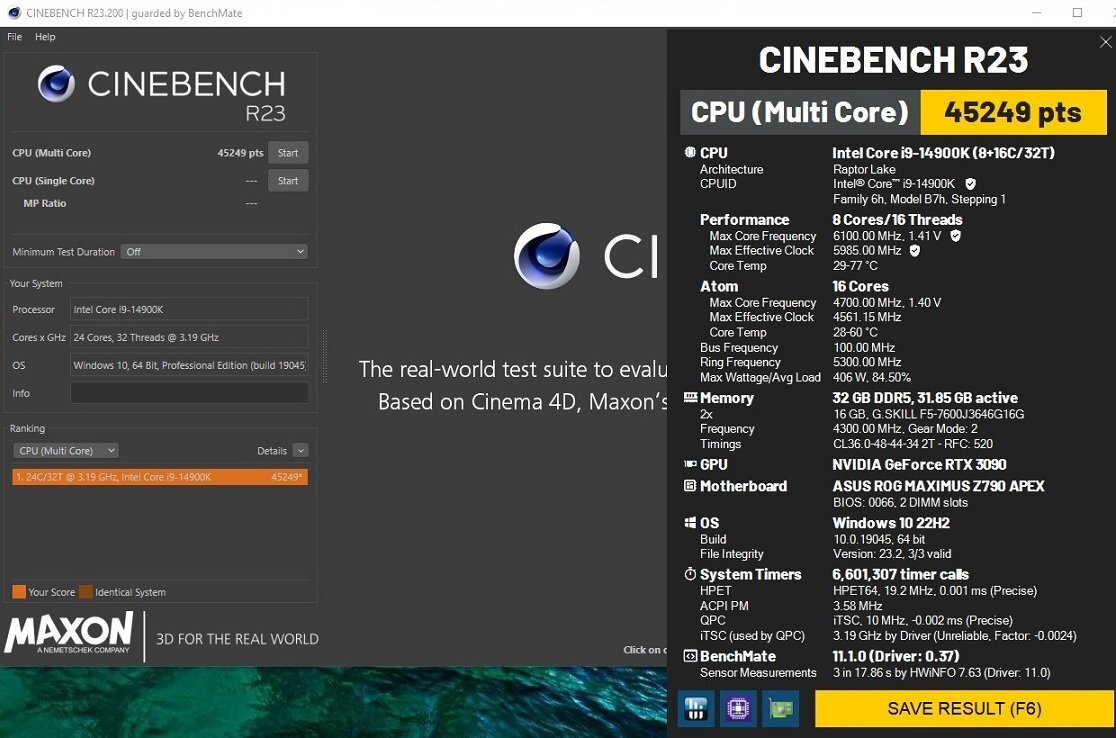Click the empty Info field
This screenshot has height=738, width=1116.
(x=189, y=393)
